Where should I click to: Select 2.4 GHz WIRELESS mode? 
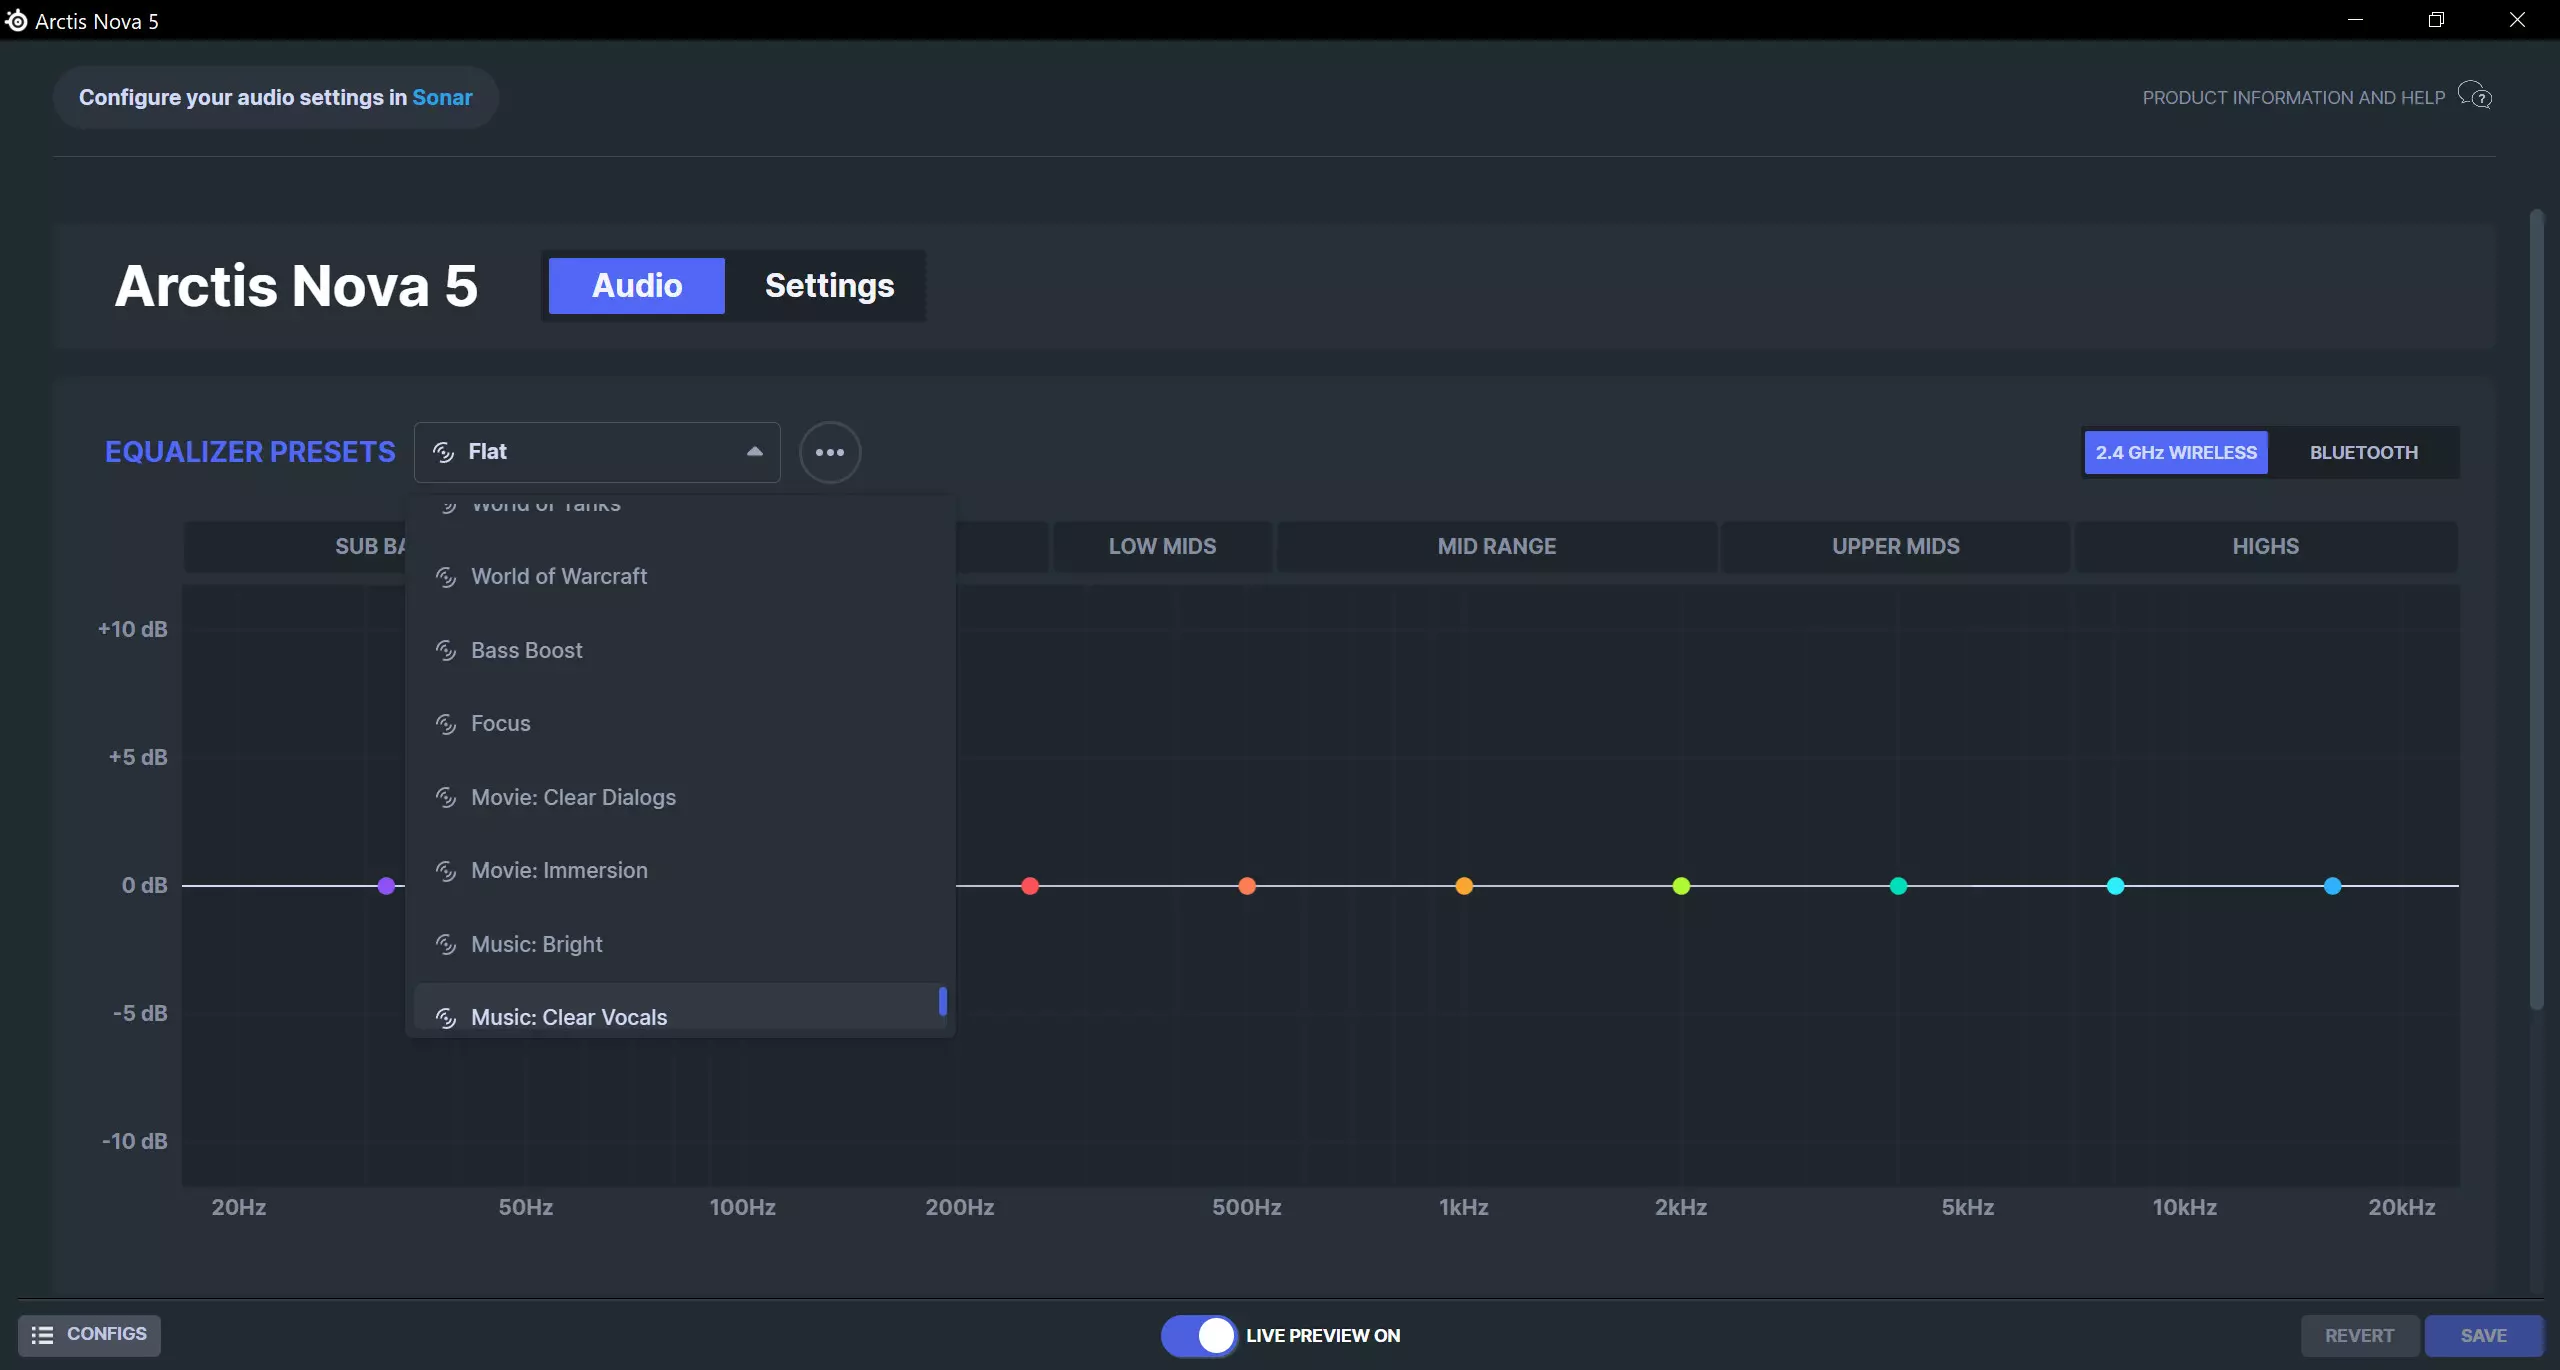2176,452
